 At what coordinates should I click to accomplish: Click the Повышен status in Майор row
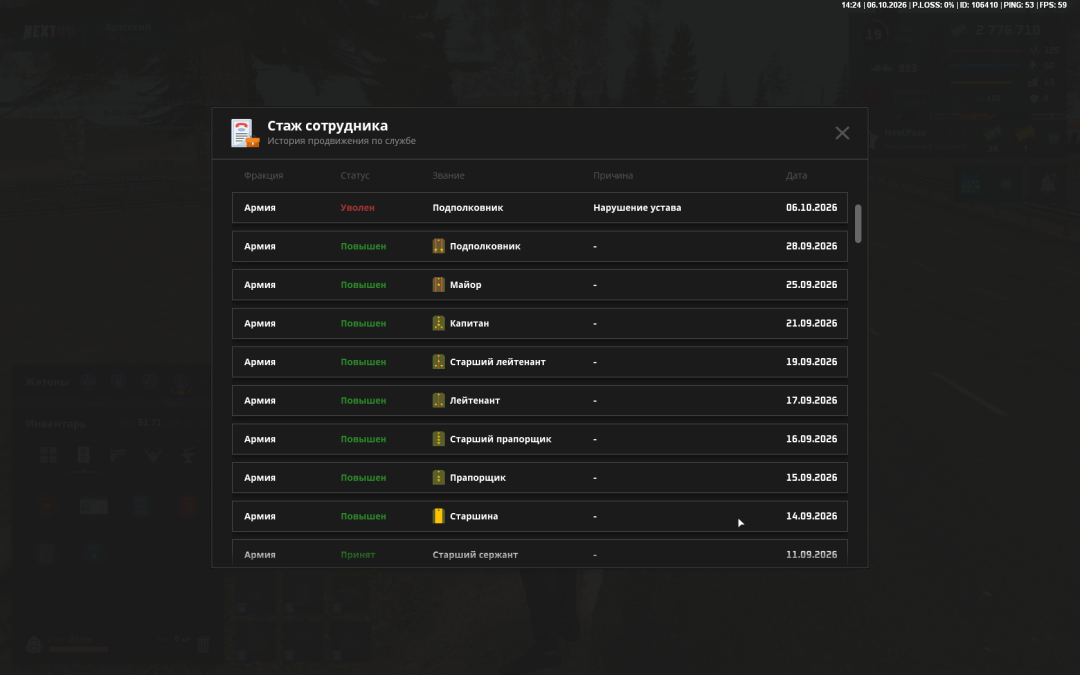(x=363, y=284)
